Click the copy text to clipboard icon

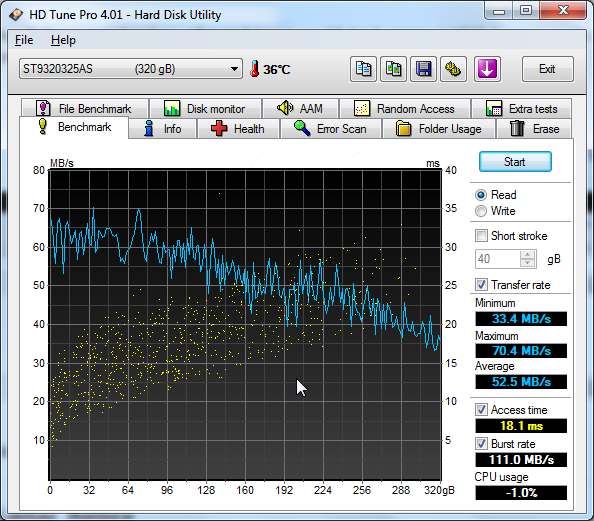(x=363, y=69)
